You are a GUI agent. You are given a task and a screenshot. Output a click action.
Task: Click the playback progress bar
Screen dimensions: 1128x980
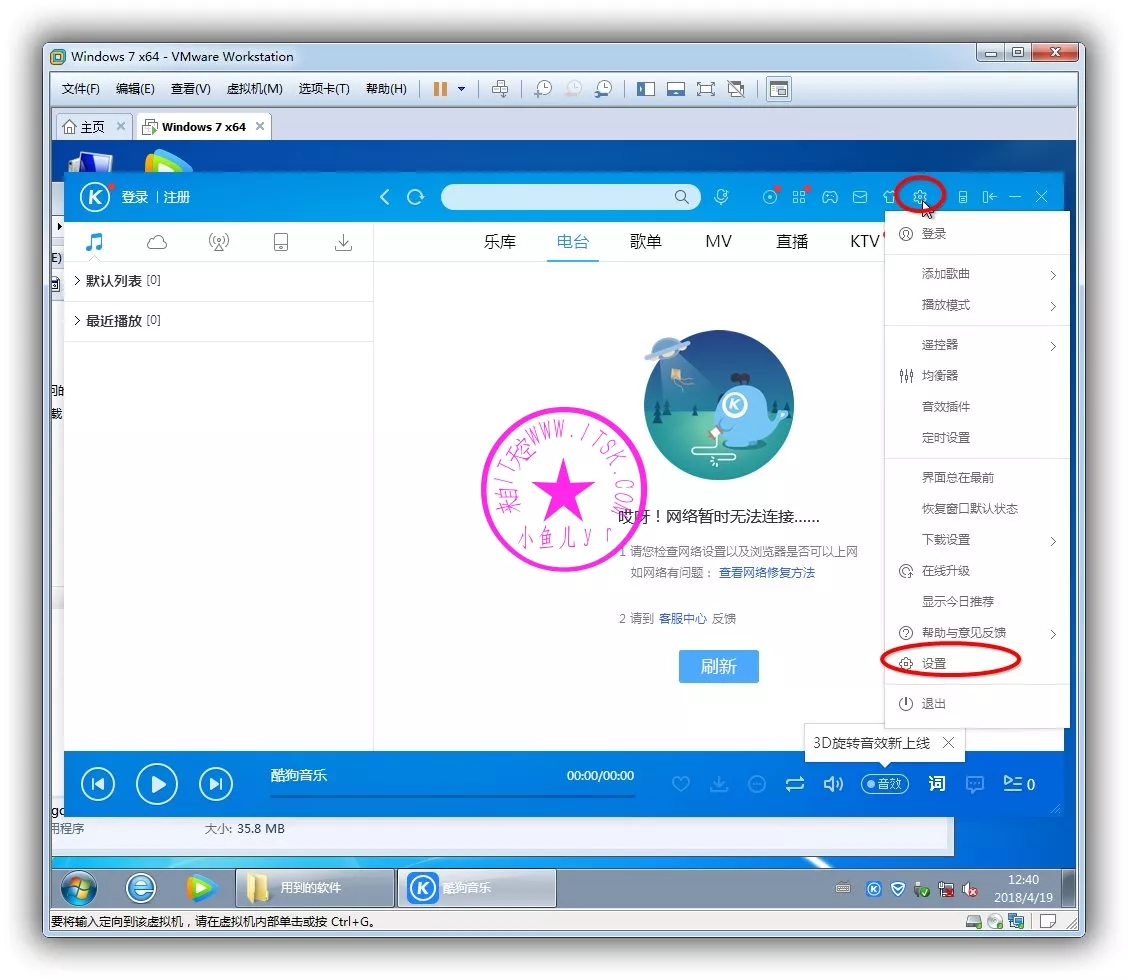tap(452, 796)
